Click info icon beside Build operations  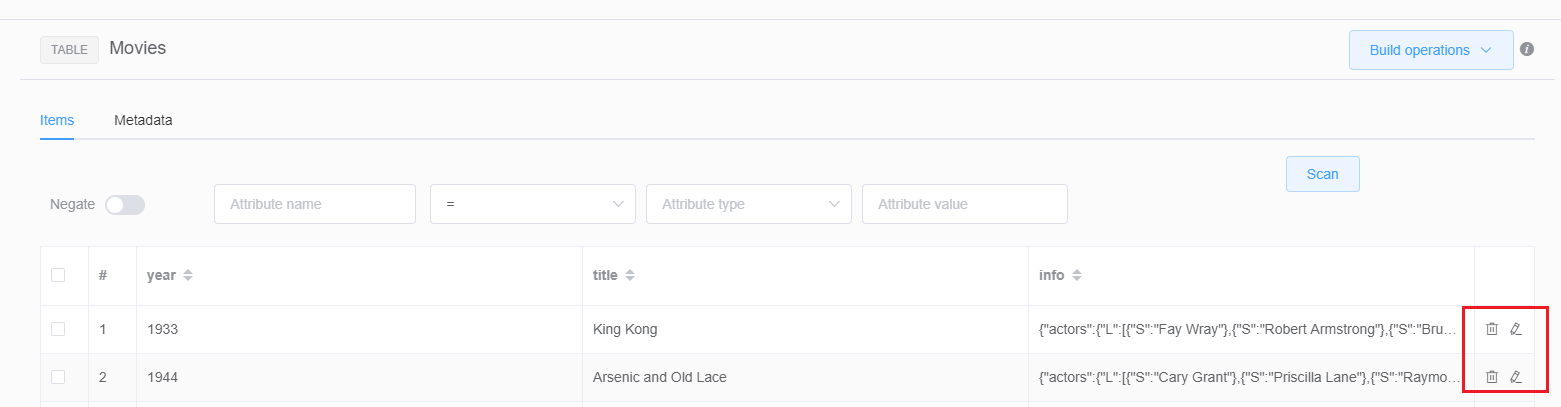pos(1527,49)
